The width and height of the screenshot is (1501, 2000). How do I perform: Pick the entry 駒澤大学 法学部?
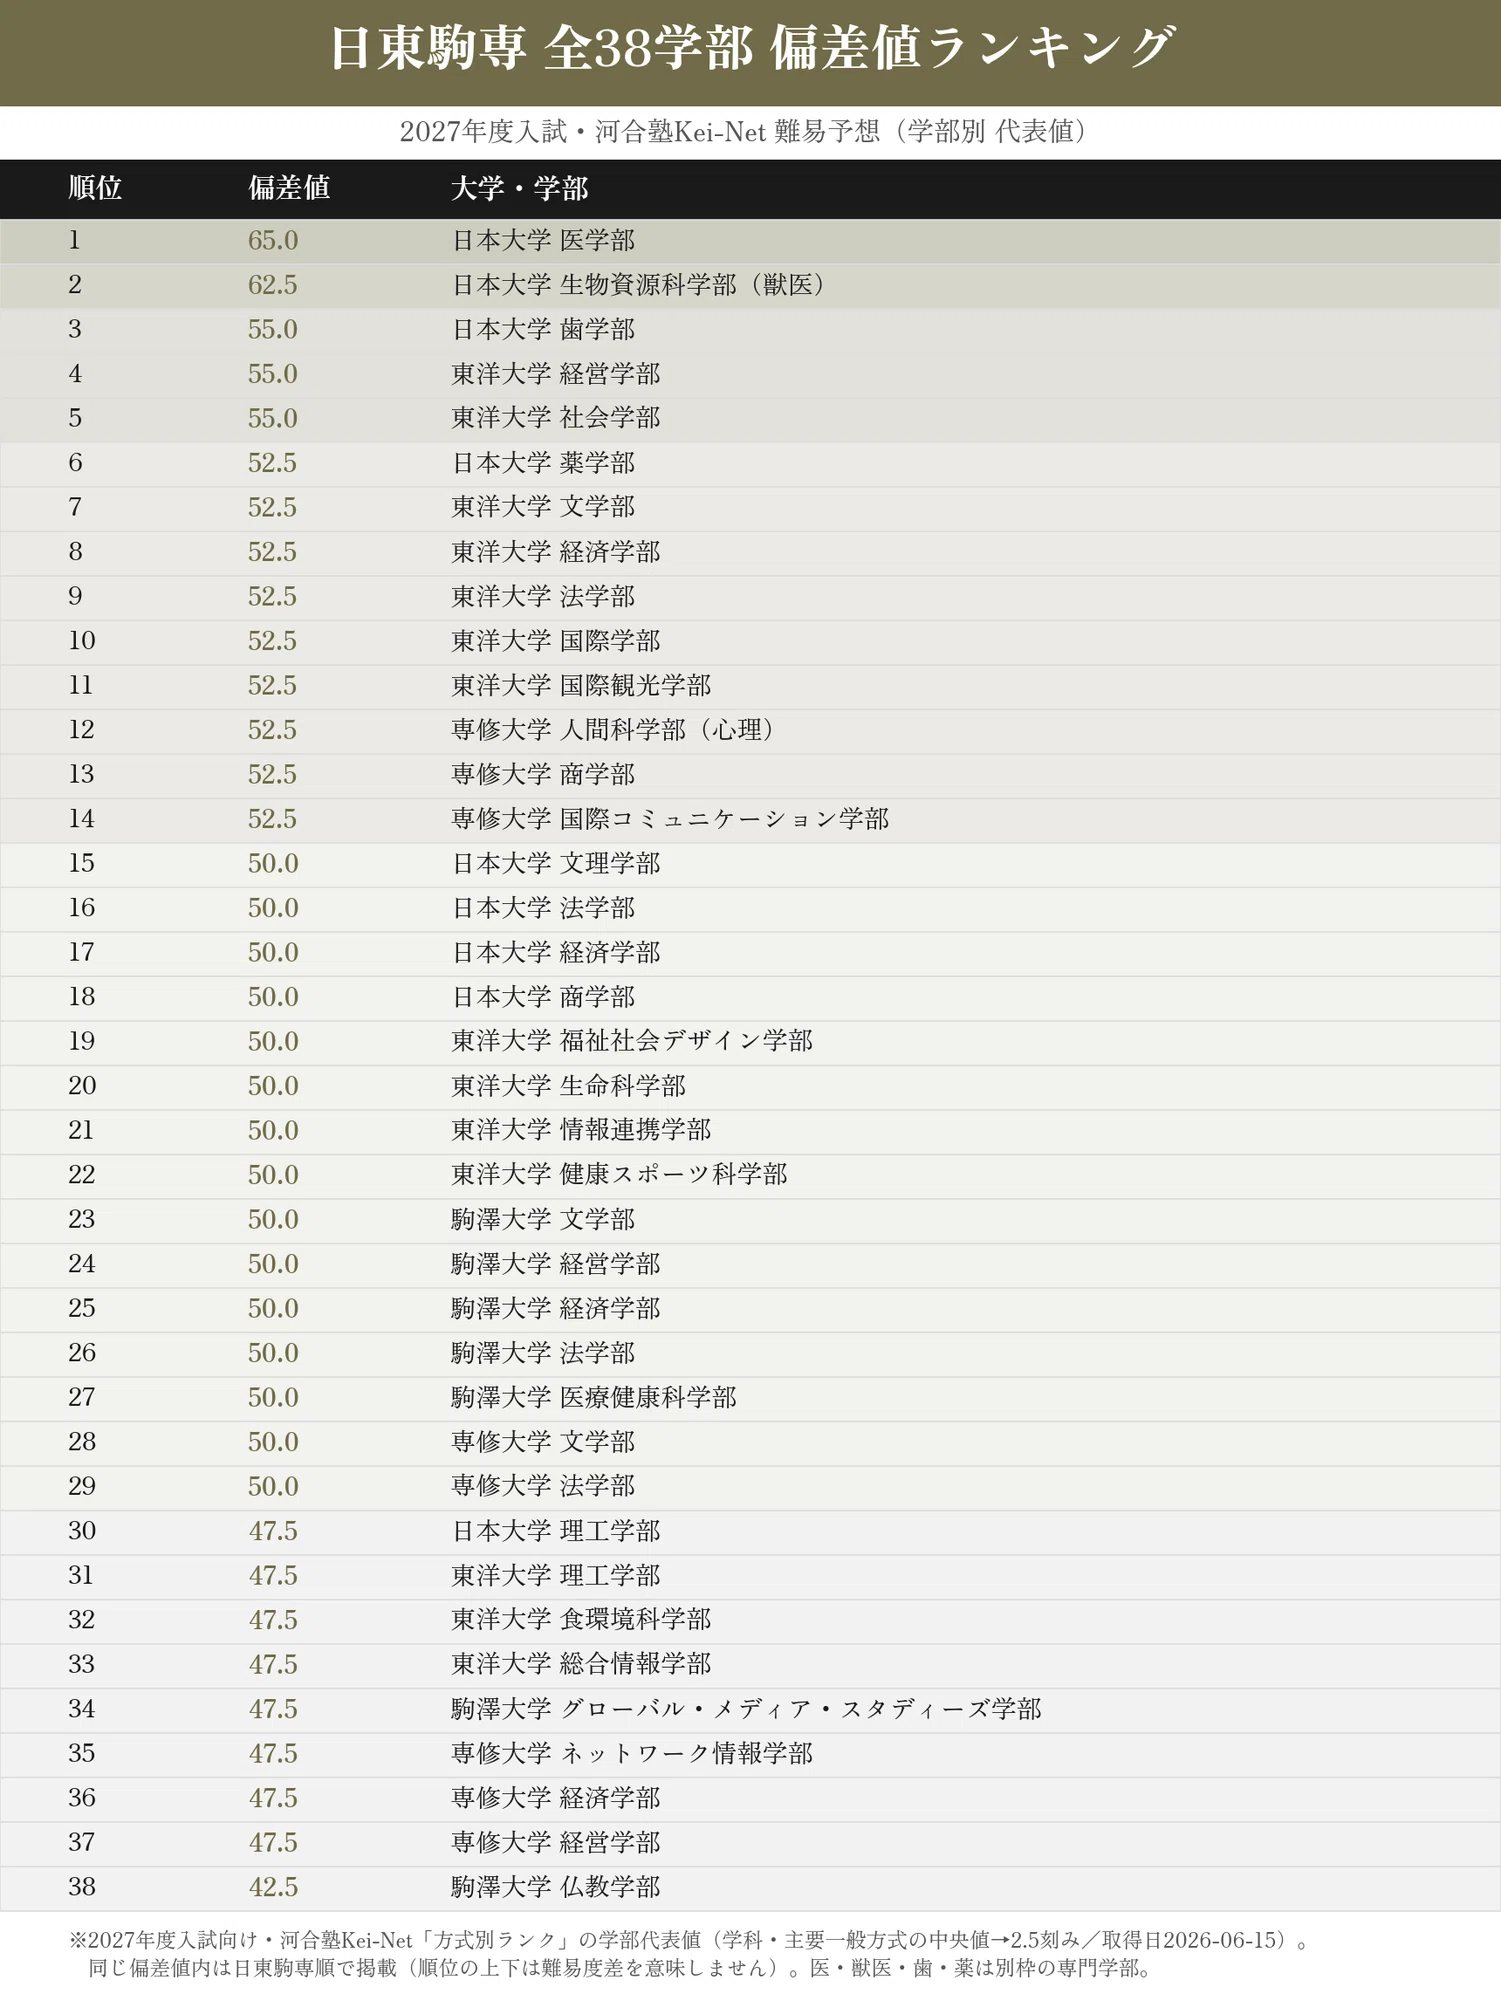coord(543,1353)
